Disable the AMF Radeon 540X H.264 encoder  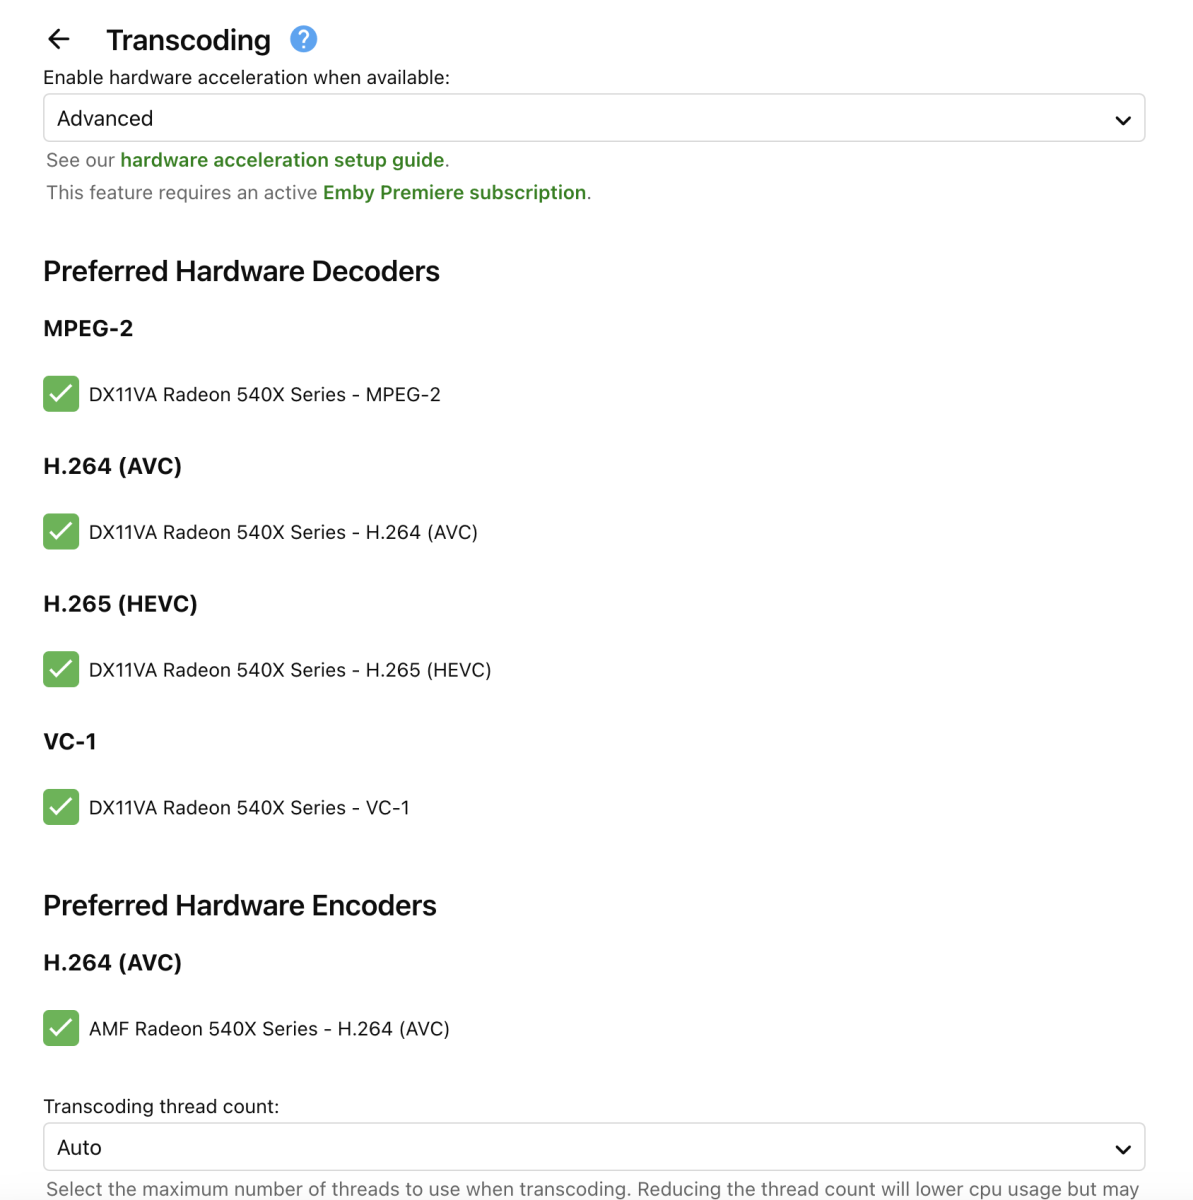[61, 1028]
